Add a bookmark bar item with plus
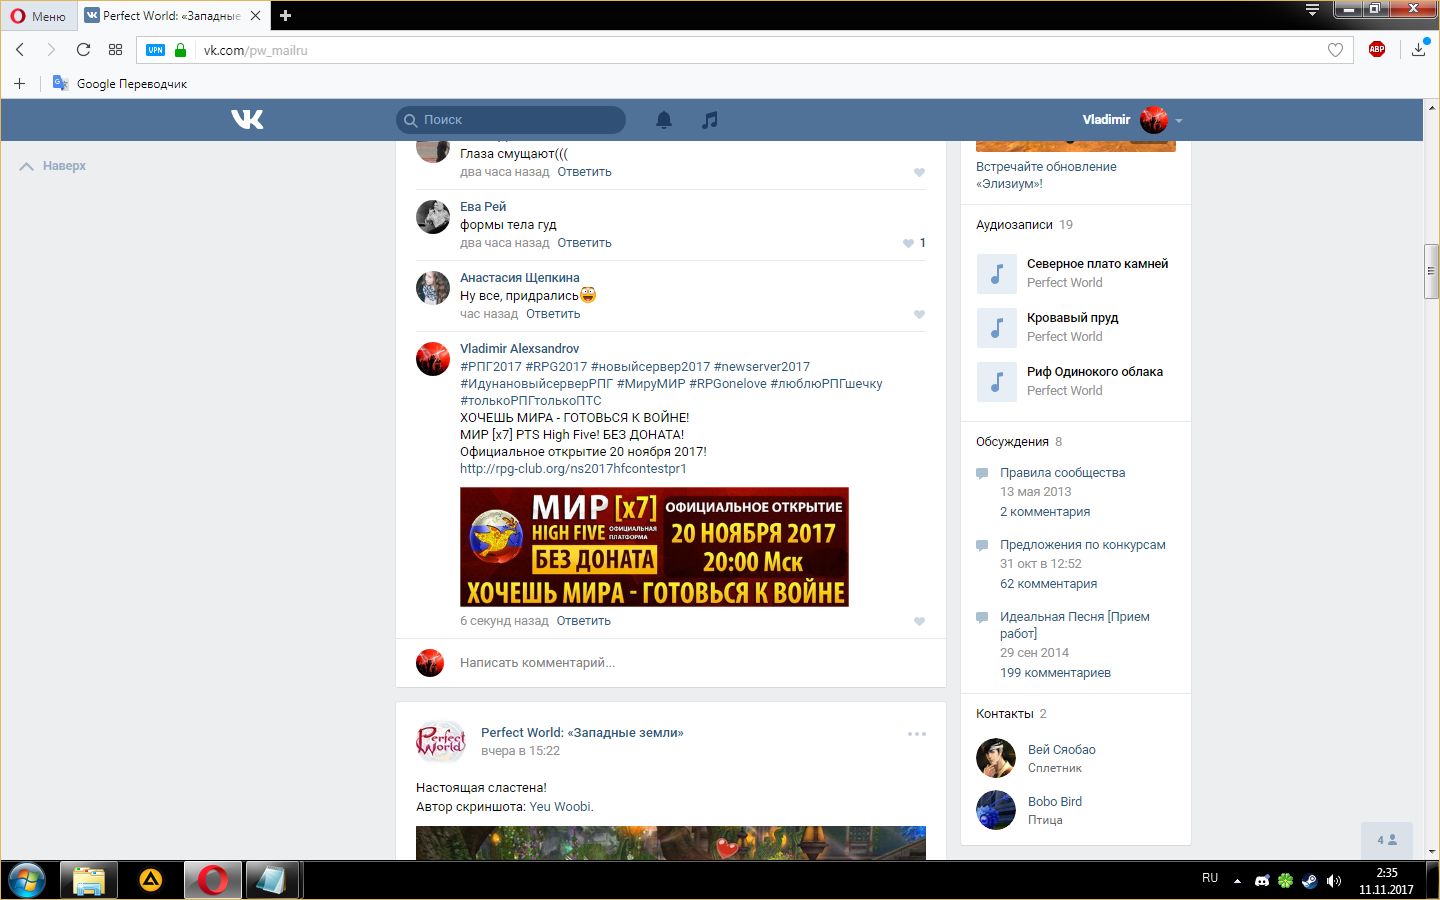Image resolution: width=1440 pixels, height=900 pixels. click(19, 83)
